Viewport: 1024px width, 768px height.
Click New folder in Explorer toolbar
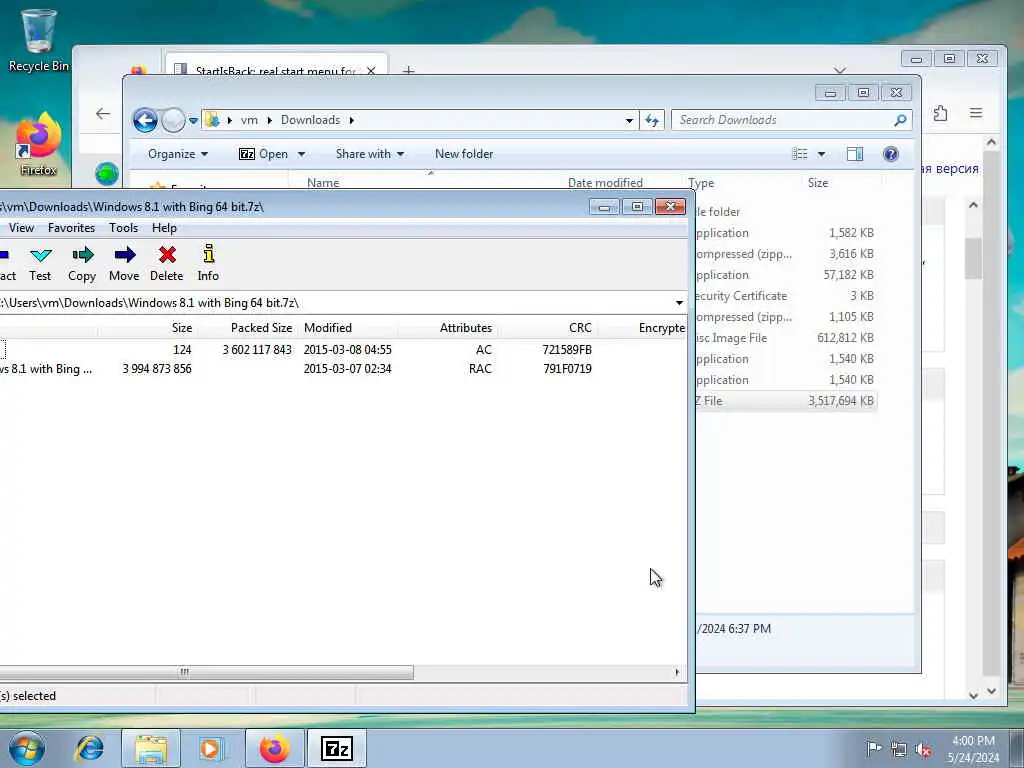pos(464,154)
